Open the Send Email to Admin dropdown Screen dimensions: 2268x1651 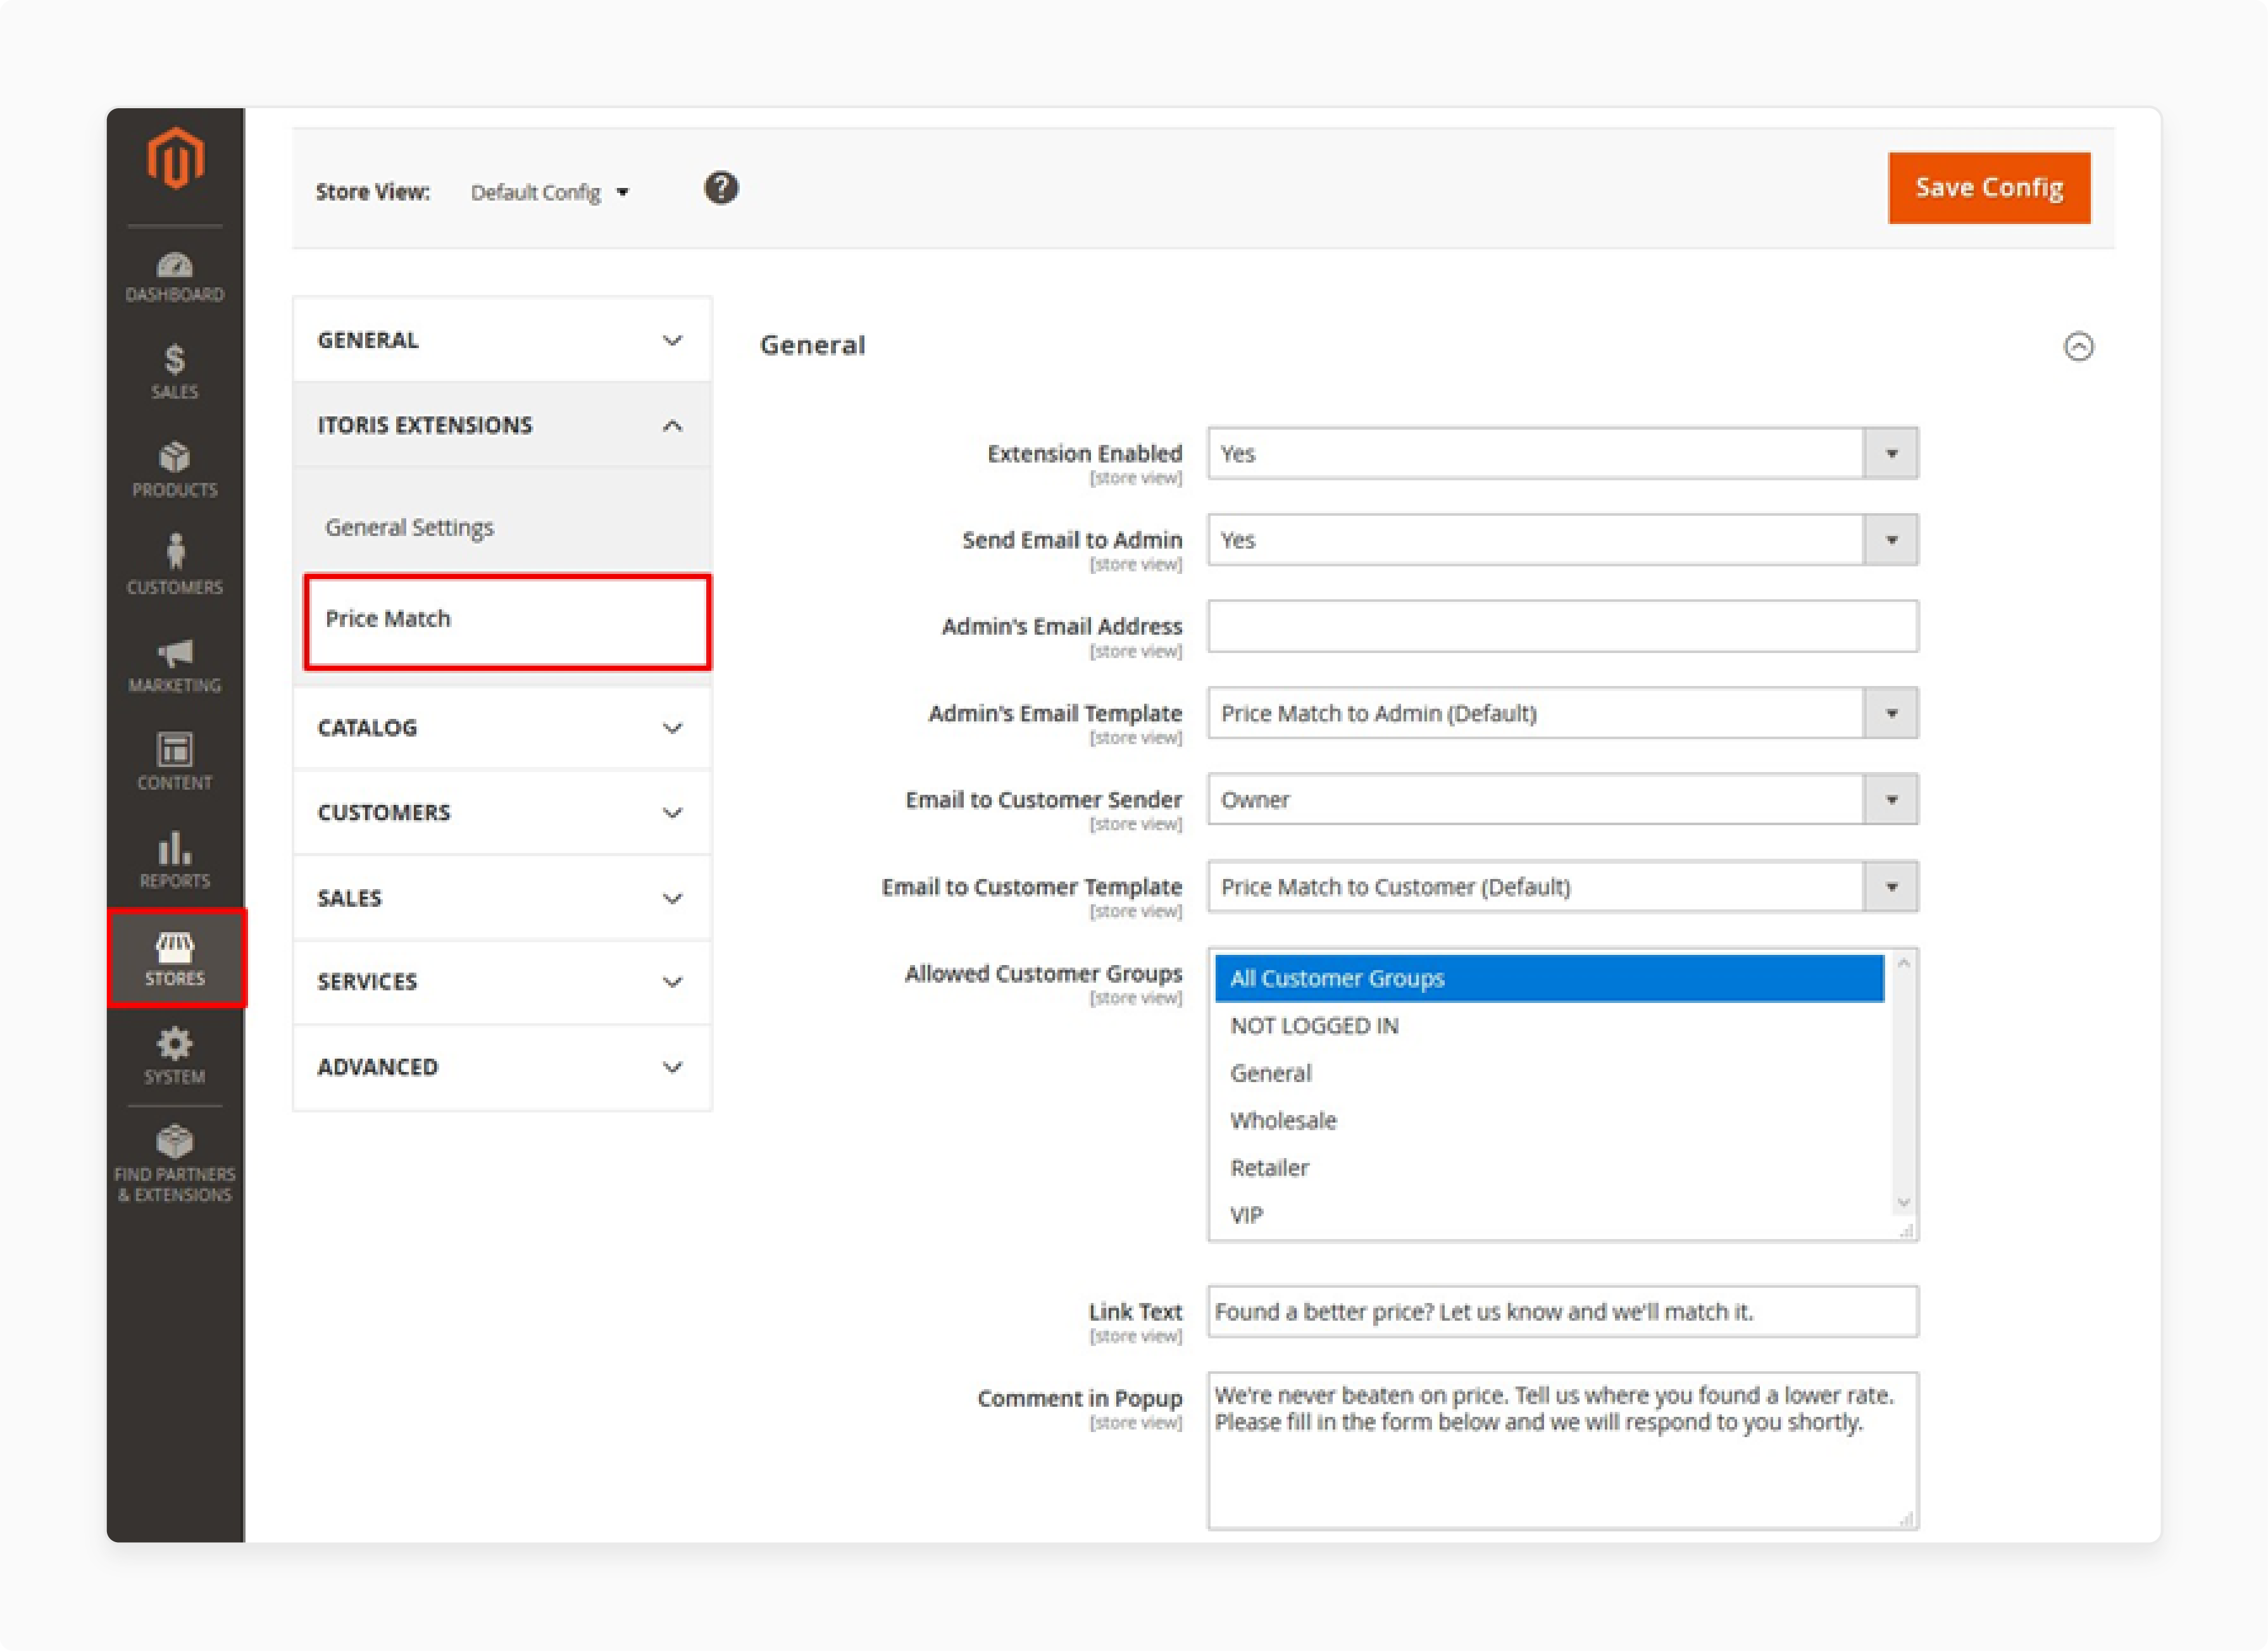(1562, 540)
